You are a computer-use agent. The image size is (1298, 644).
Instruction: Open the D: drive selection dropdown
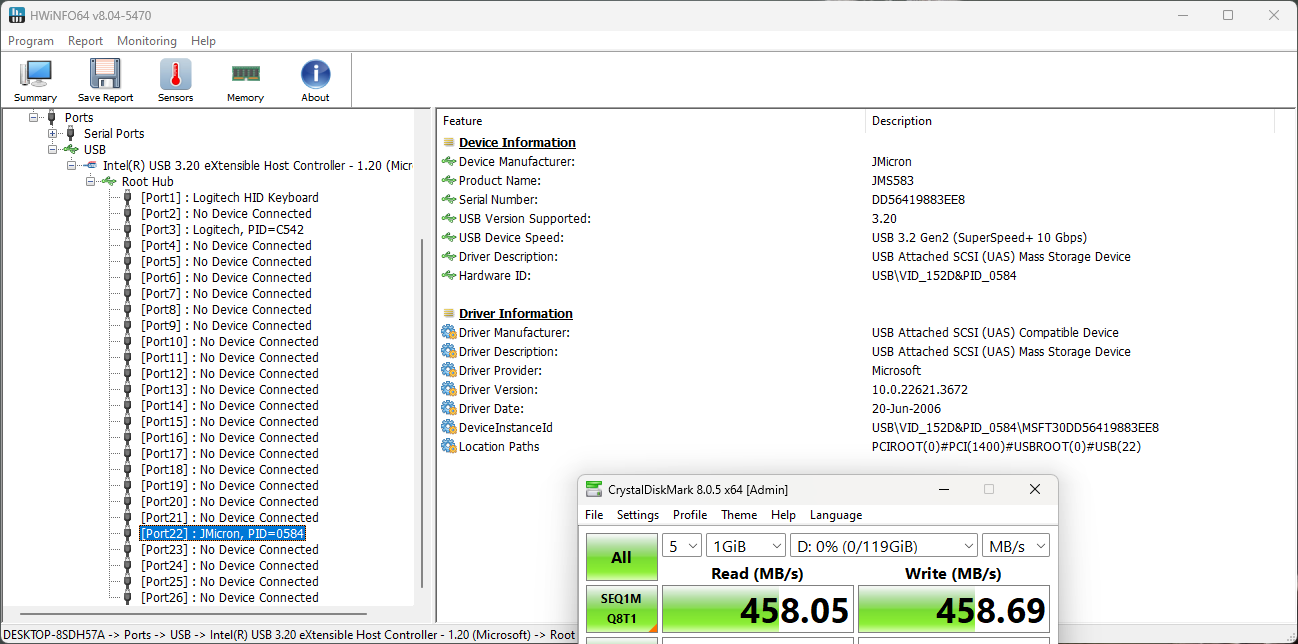point(884,546)
